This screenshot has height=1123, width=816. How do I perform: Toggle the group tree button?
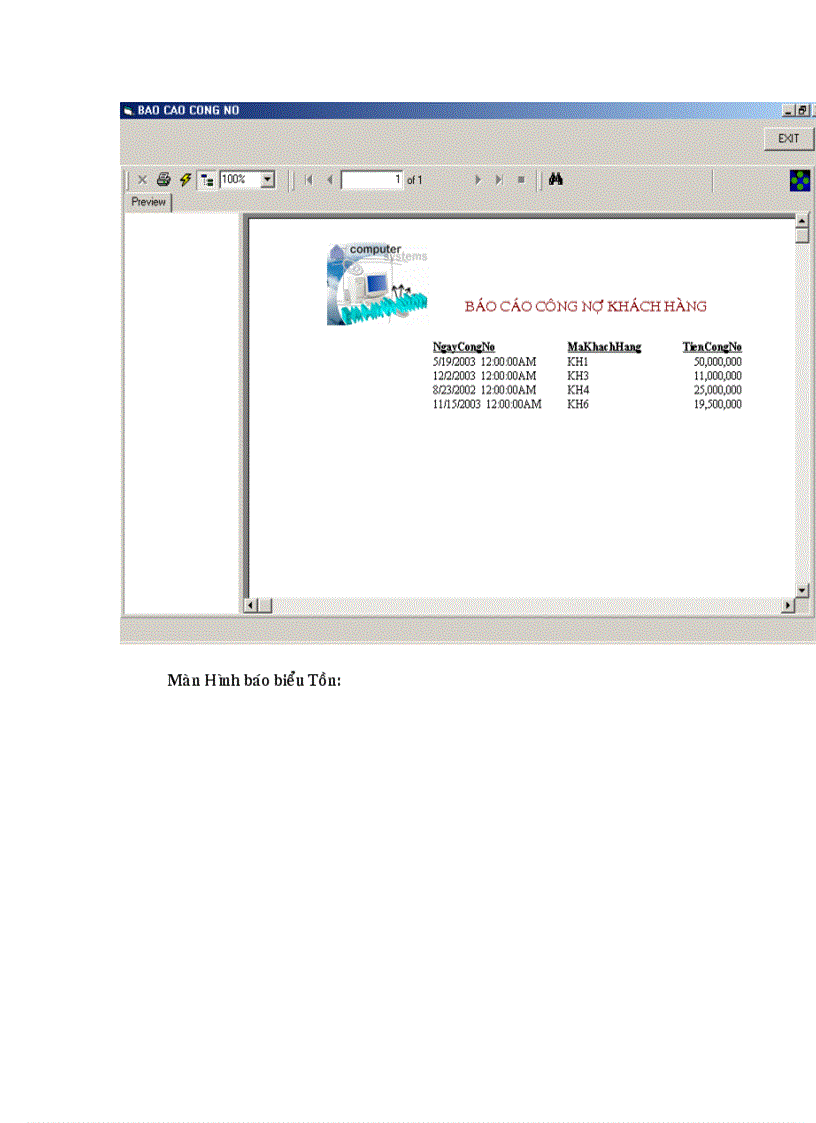(207, 180)
